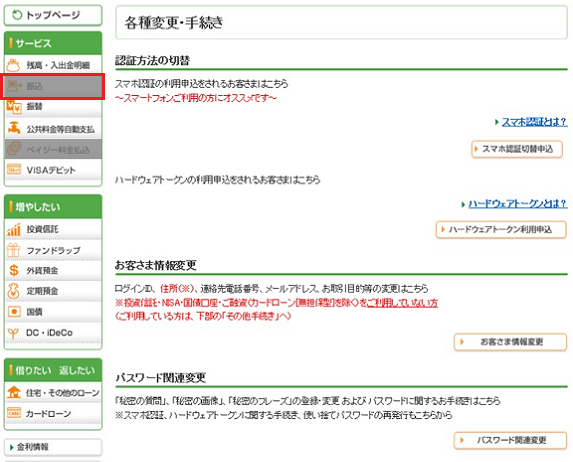The image size is (573, 462).
Task: Open the faucet icon for 公共料金等自動支払
Action: 14,128
